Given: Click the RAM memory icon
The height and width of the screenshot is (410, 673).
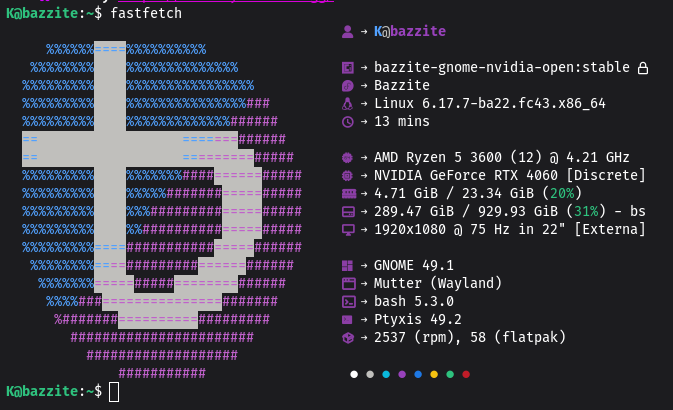Looking at the screenshot, I should point(349,194).
